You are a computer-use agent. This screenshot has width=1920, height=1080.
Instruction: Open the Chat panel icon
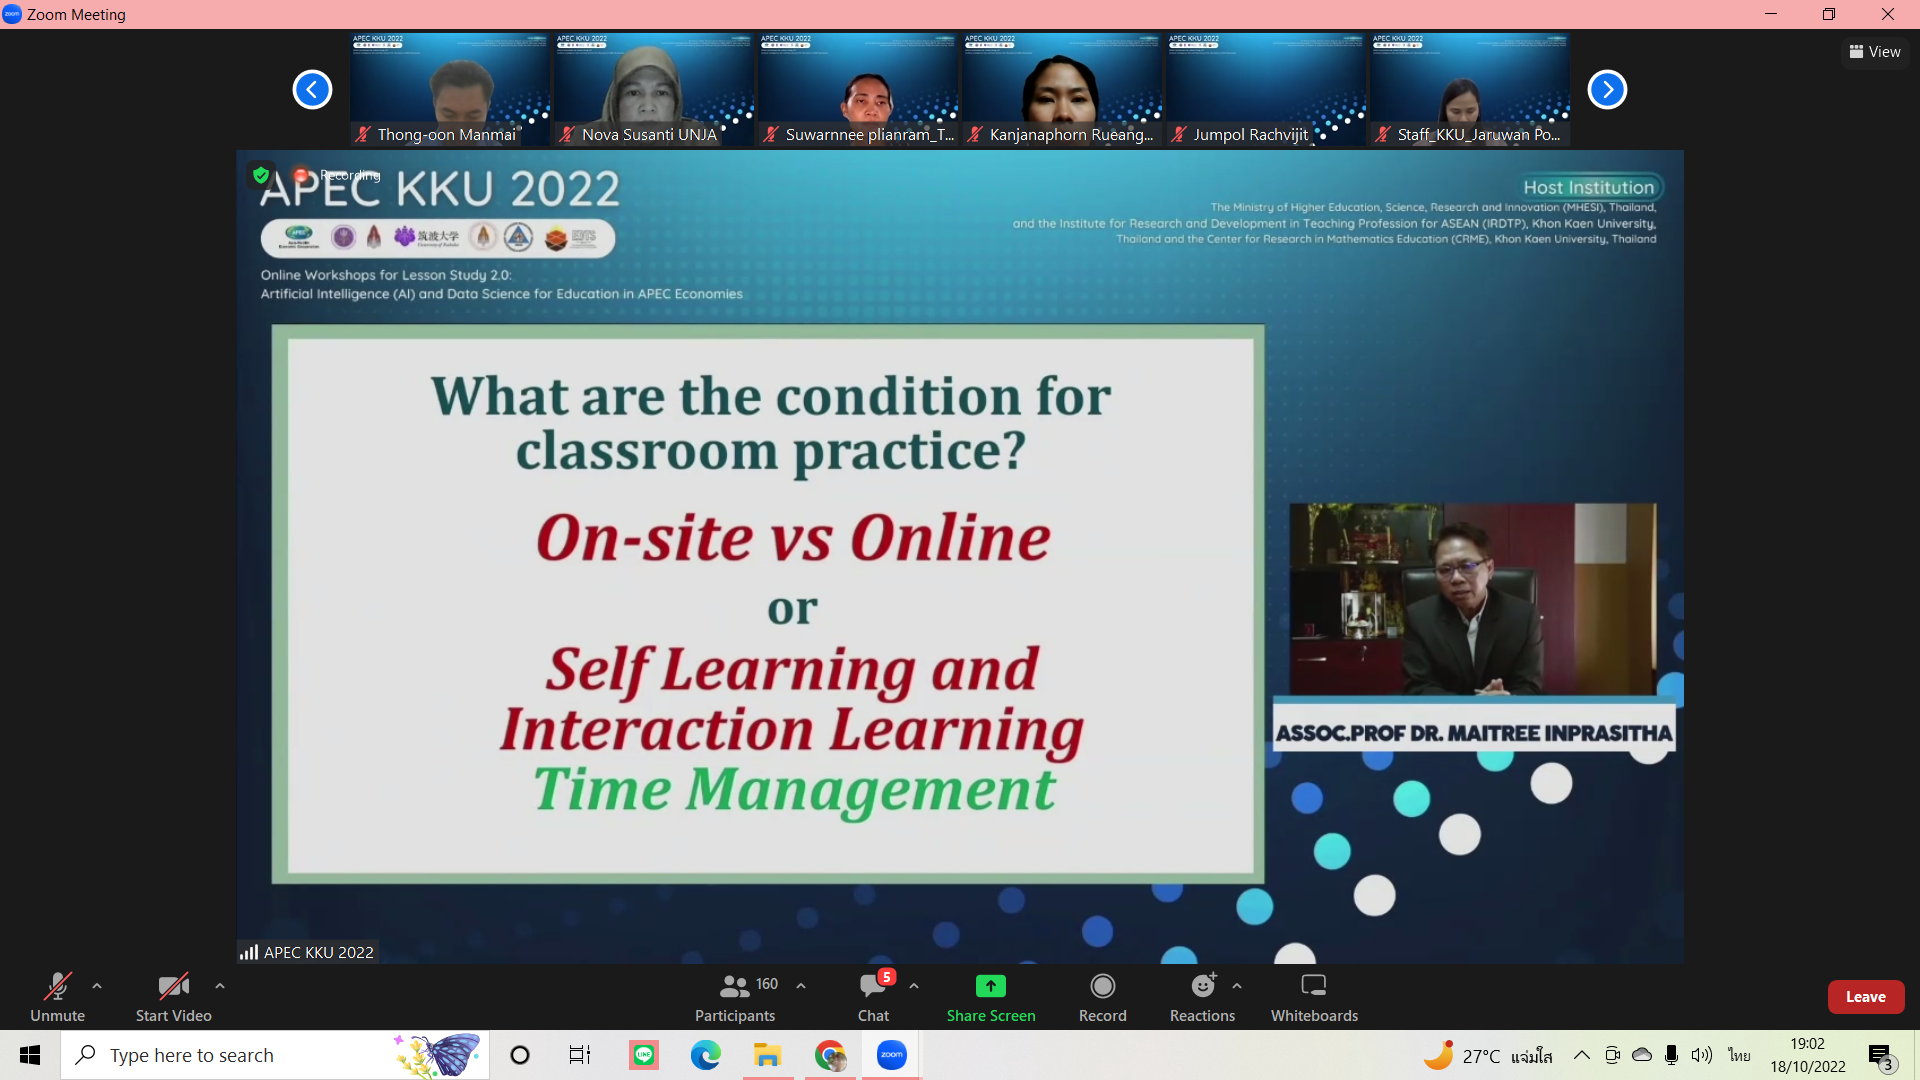[x=873, y=987]
